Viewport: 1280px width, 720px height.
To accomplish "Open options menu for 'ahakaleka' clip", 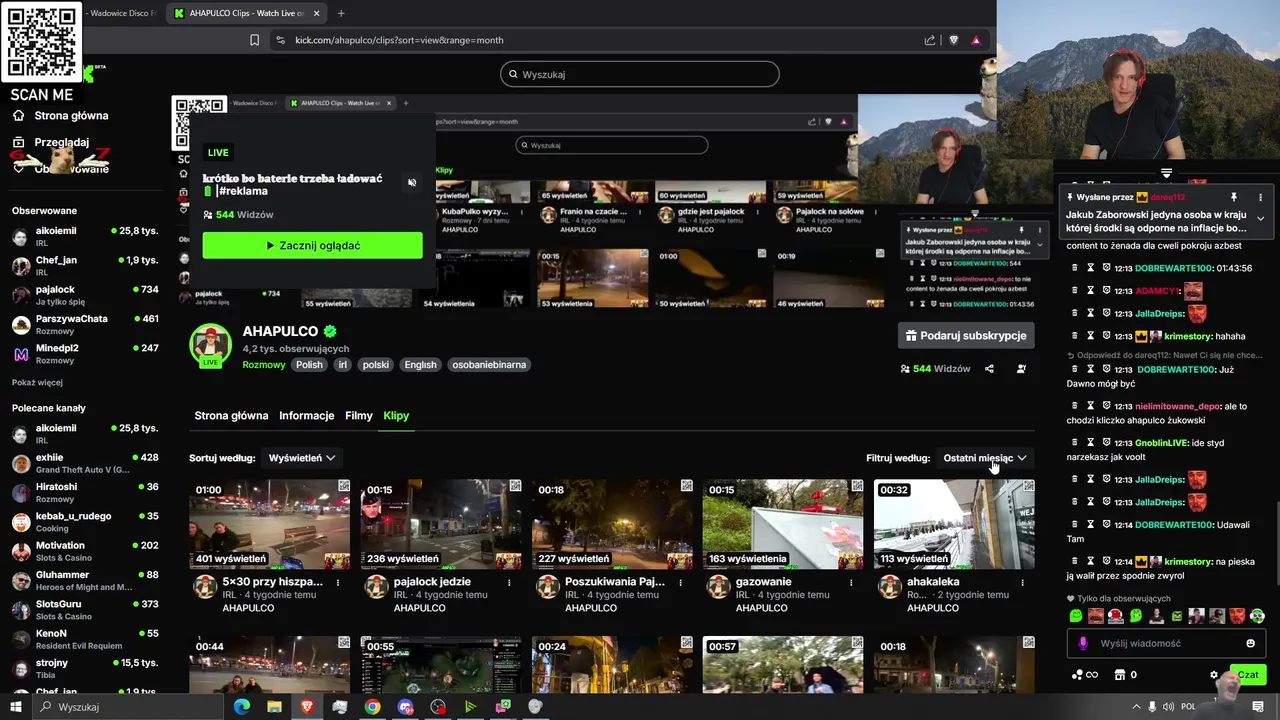I will [x=1022, y=582].
